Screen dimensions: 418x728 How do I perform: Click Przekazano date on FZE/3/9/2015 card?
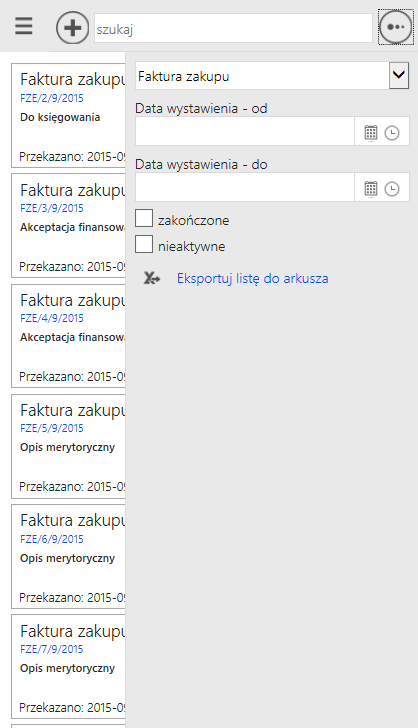point(72,267)
